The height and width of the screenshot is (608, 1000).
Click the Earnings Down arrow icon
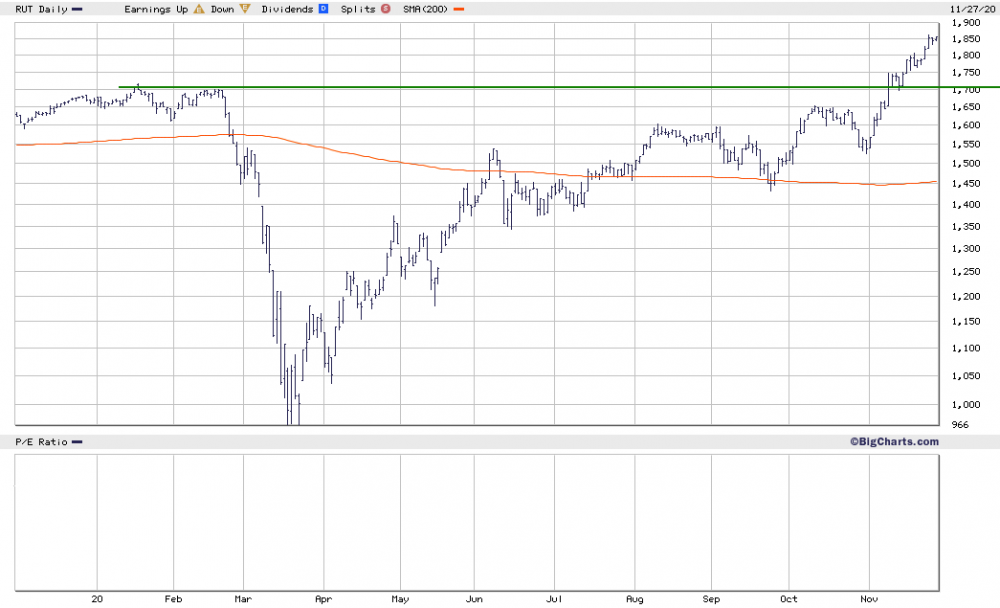coord(243,9)
